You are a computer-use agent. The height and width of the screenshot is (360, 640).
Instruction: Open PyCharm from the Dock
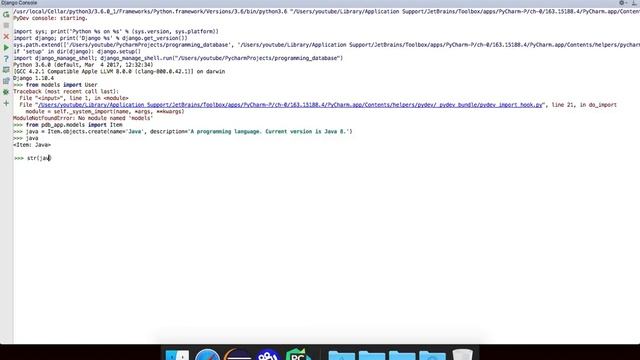[298, 354]
